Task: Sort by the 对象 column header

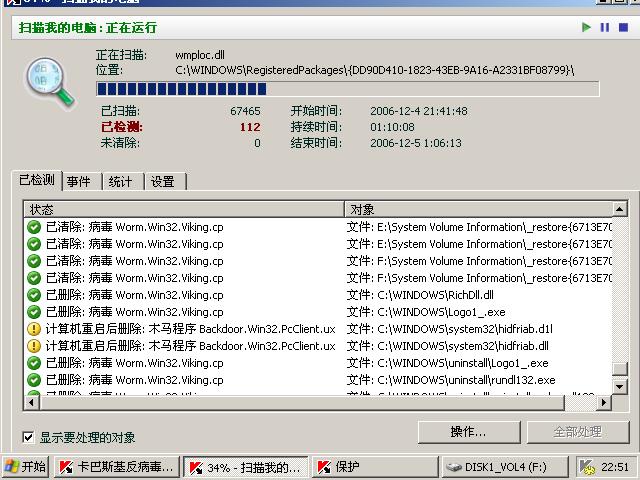Action: [478, 209]
